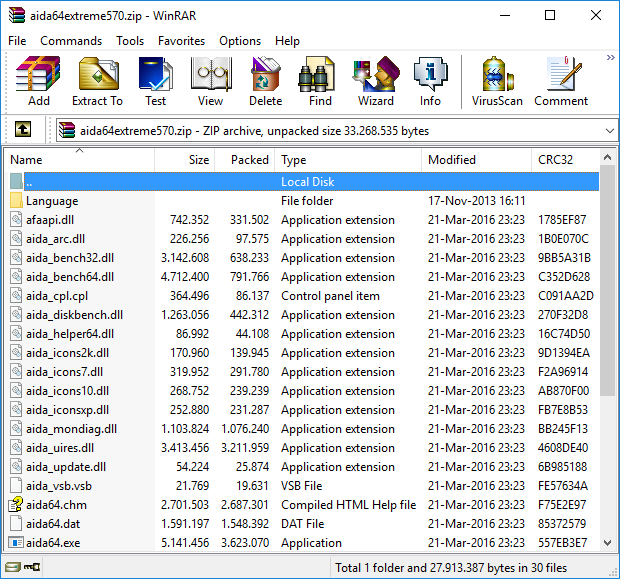
Task: Sort by Size column header
Action: pos(185,160)
